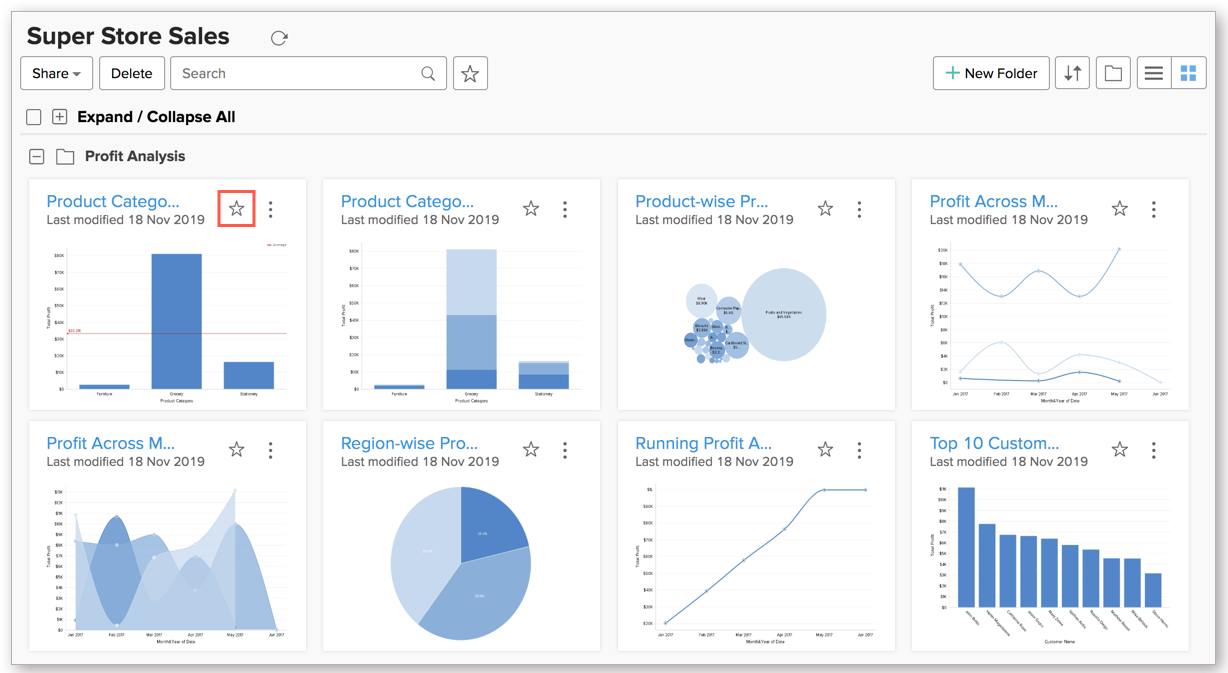Collapse the Profit Analysis folder

pos(37,156)
